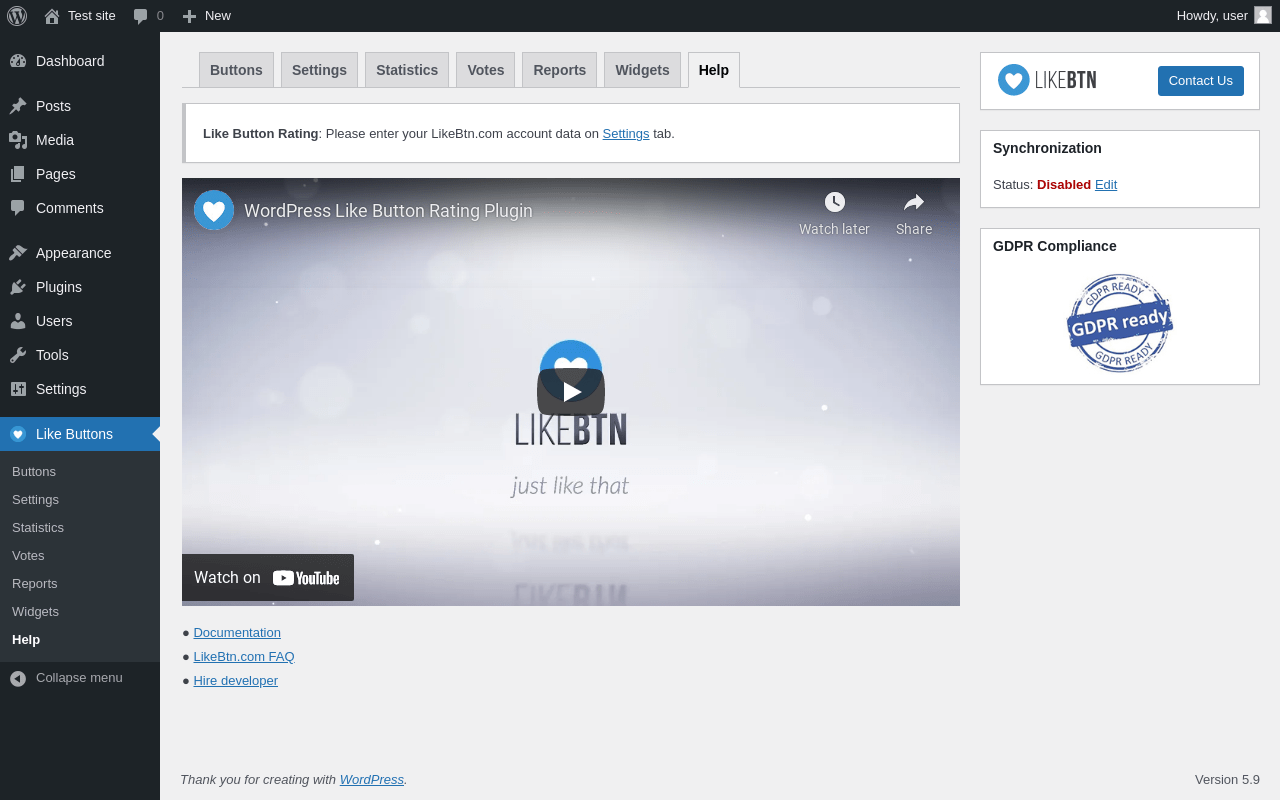Image resolution: width=1280 pixels, height=800 pixels.
Task: Click the user avatar next to Howdy, user
Action: (x=1263, y=15)
